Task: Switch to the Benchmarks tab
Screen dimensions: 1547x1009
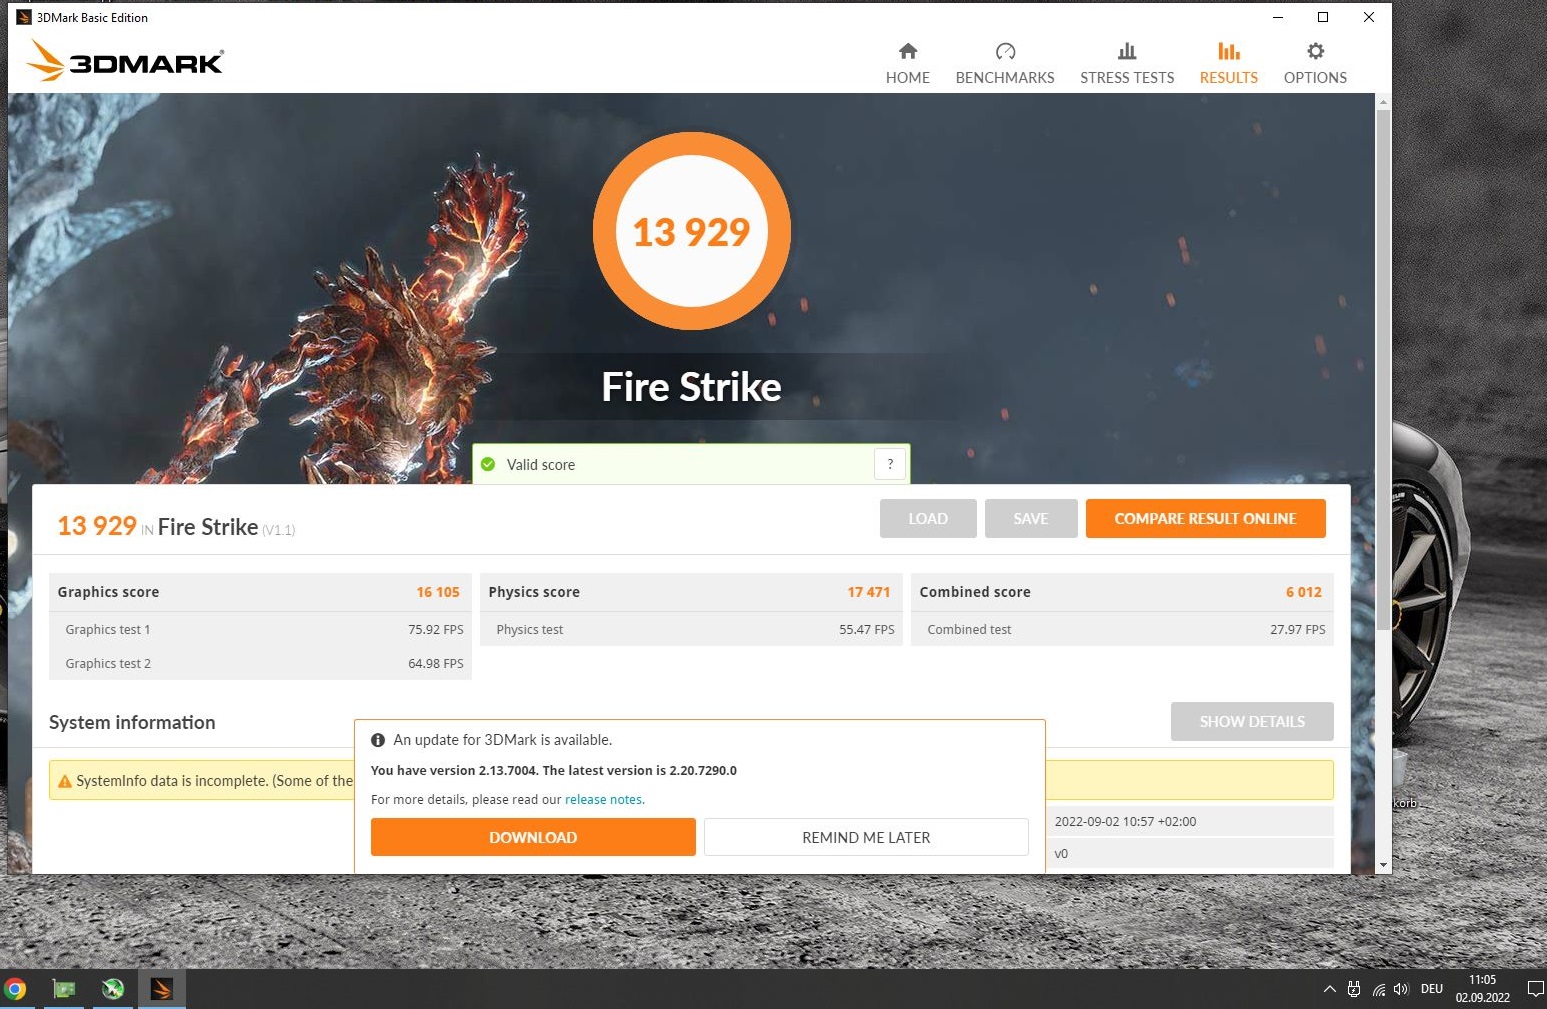Action: coord(1004,64)
